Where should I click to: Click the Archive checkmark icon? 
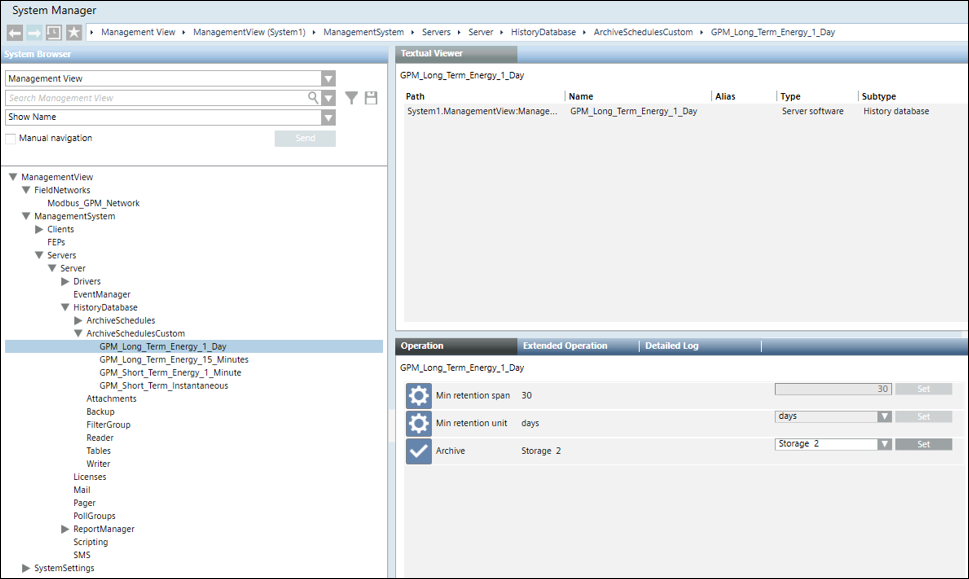[418, 451]
